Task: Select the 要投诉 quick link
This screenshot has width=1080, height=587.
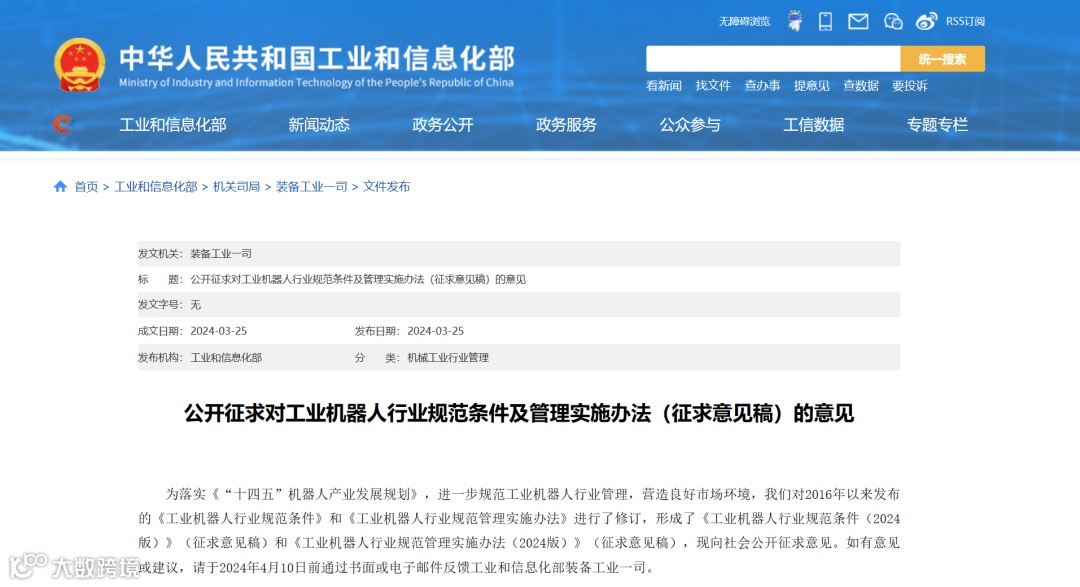Action: [x=910, y=85]
